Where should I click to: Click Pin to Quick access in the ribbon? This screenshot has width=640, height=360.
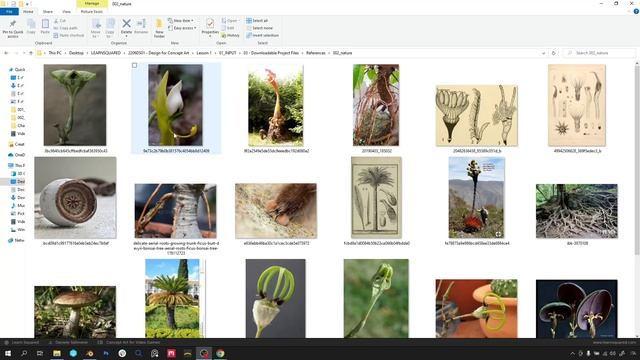(x=13, y=28)
